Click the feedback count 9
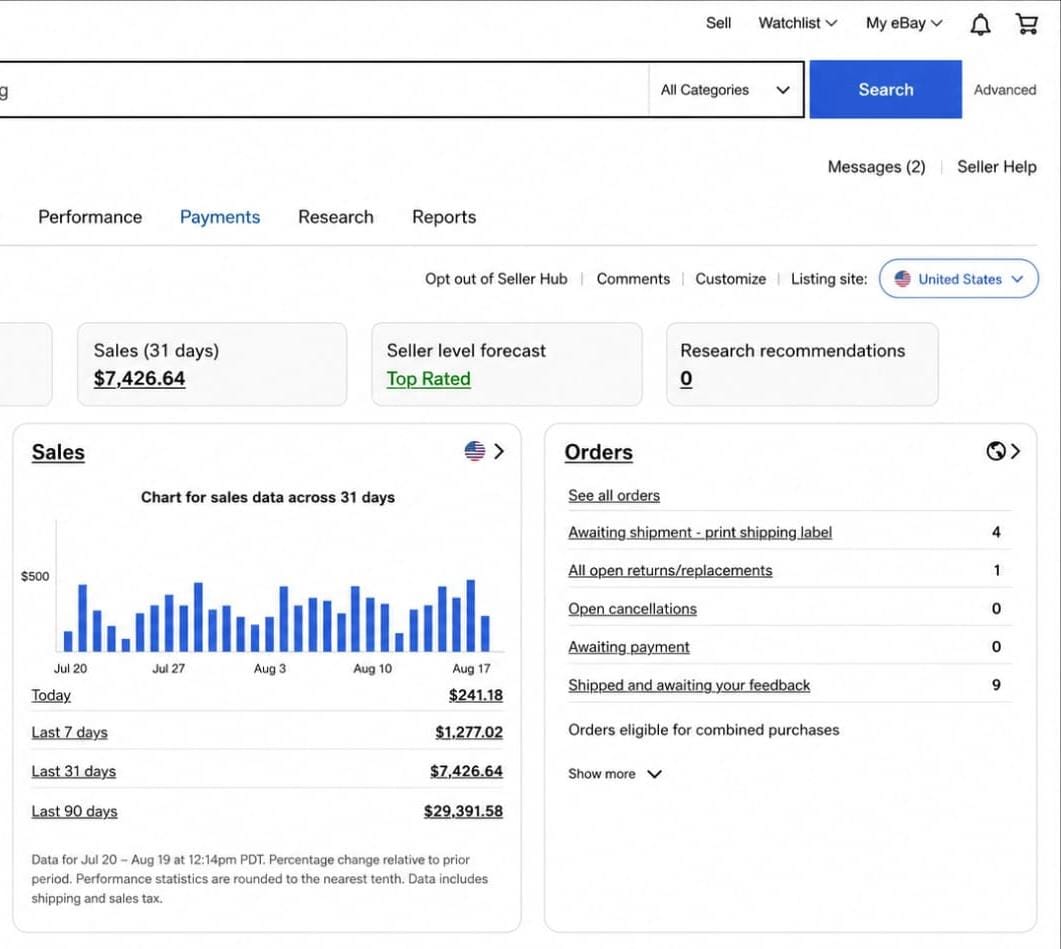This screenshot has height=949, width=1061. pos(996,685)
